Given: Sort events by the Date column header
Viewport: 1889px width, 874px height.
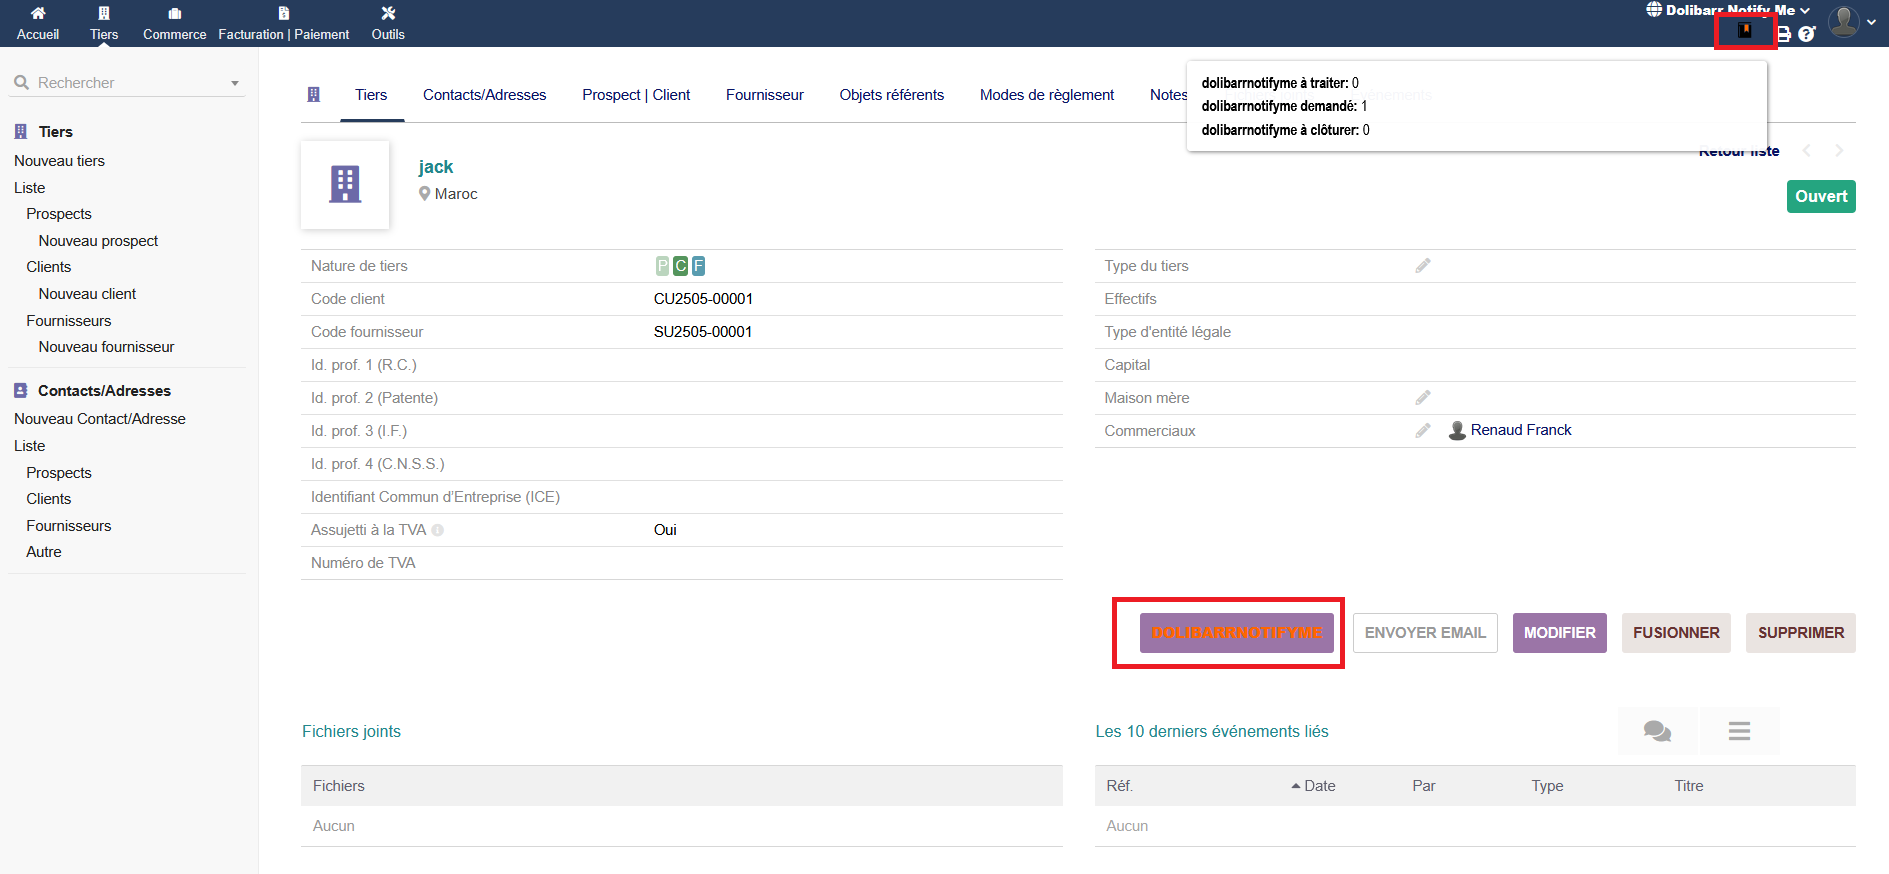Looking at the screenshot, I should point(1318,786).
